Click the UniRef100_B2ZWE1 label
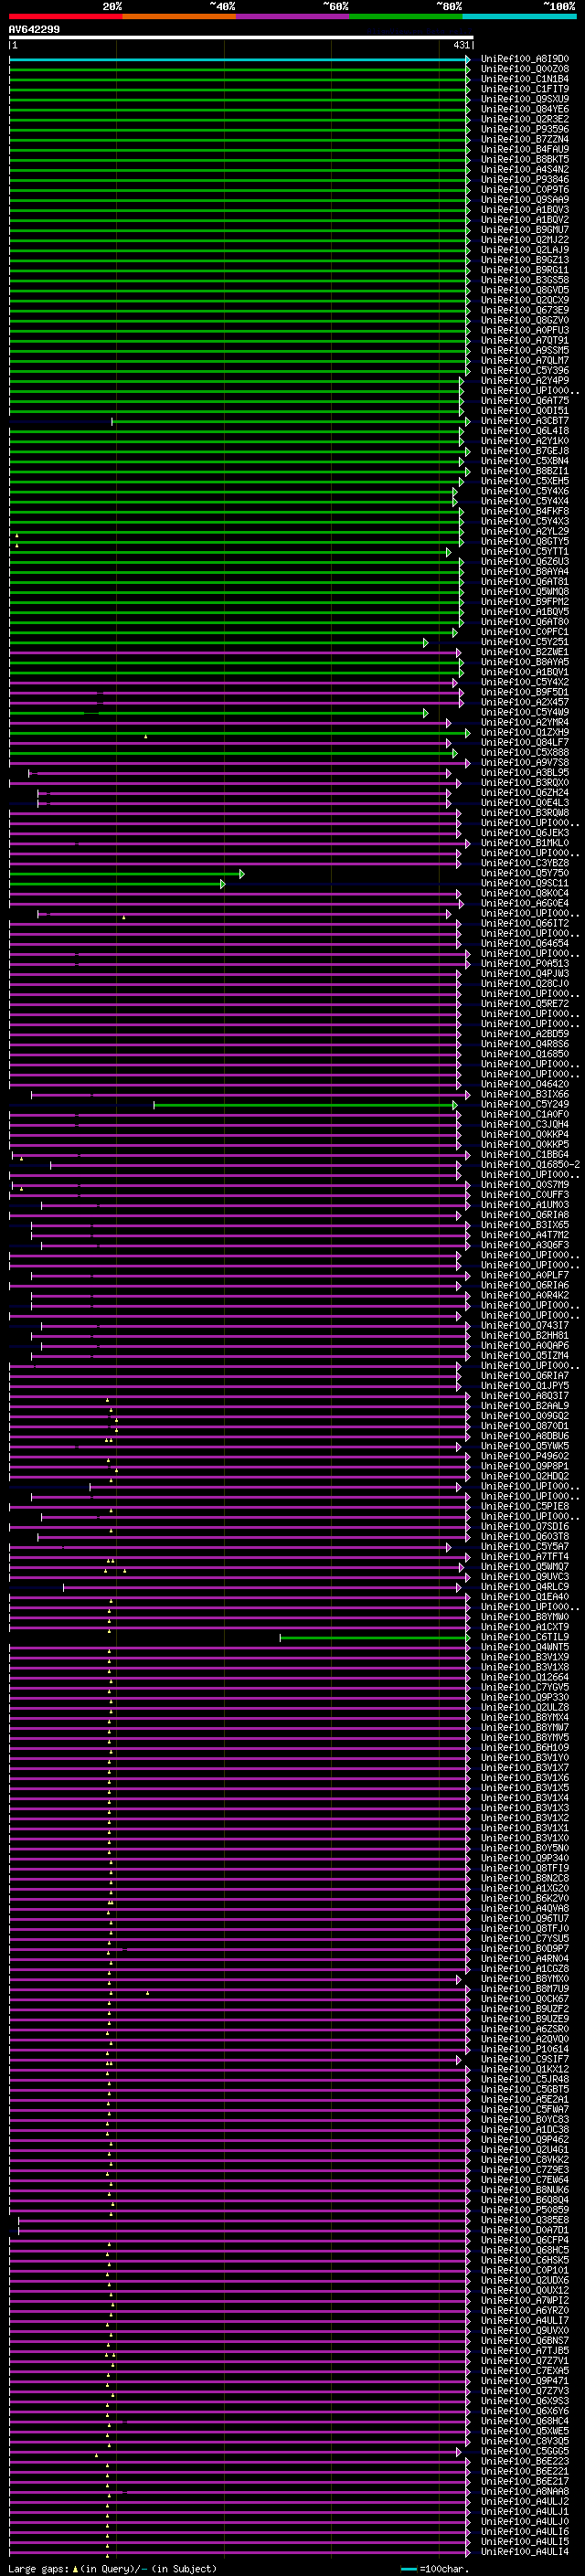This screenshot has width=585, height=2576. pos(525,652)
